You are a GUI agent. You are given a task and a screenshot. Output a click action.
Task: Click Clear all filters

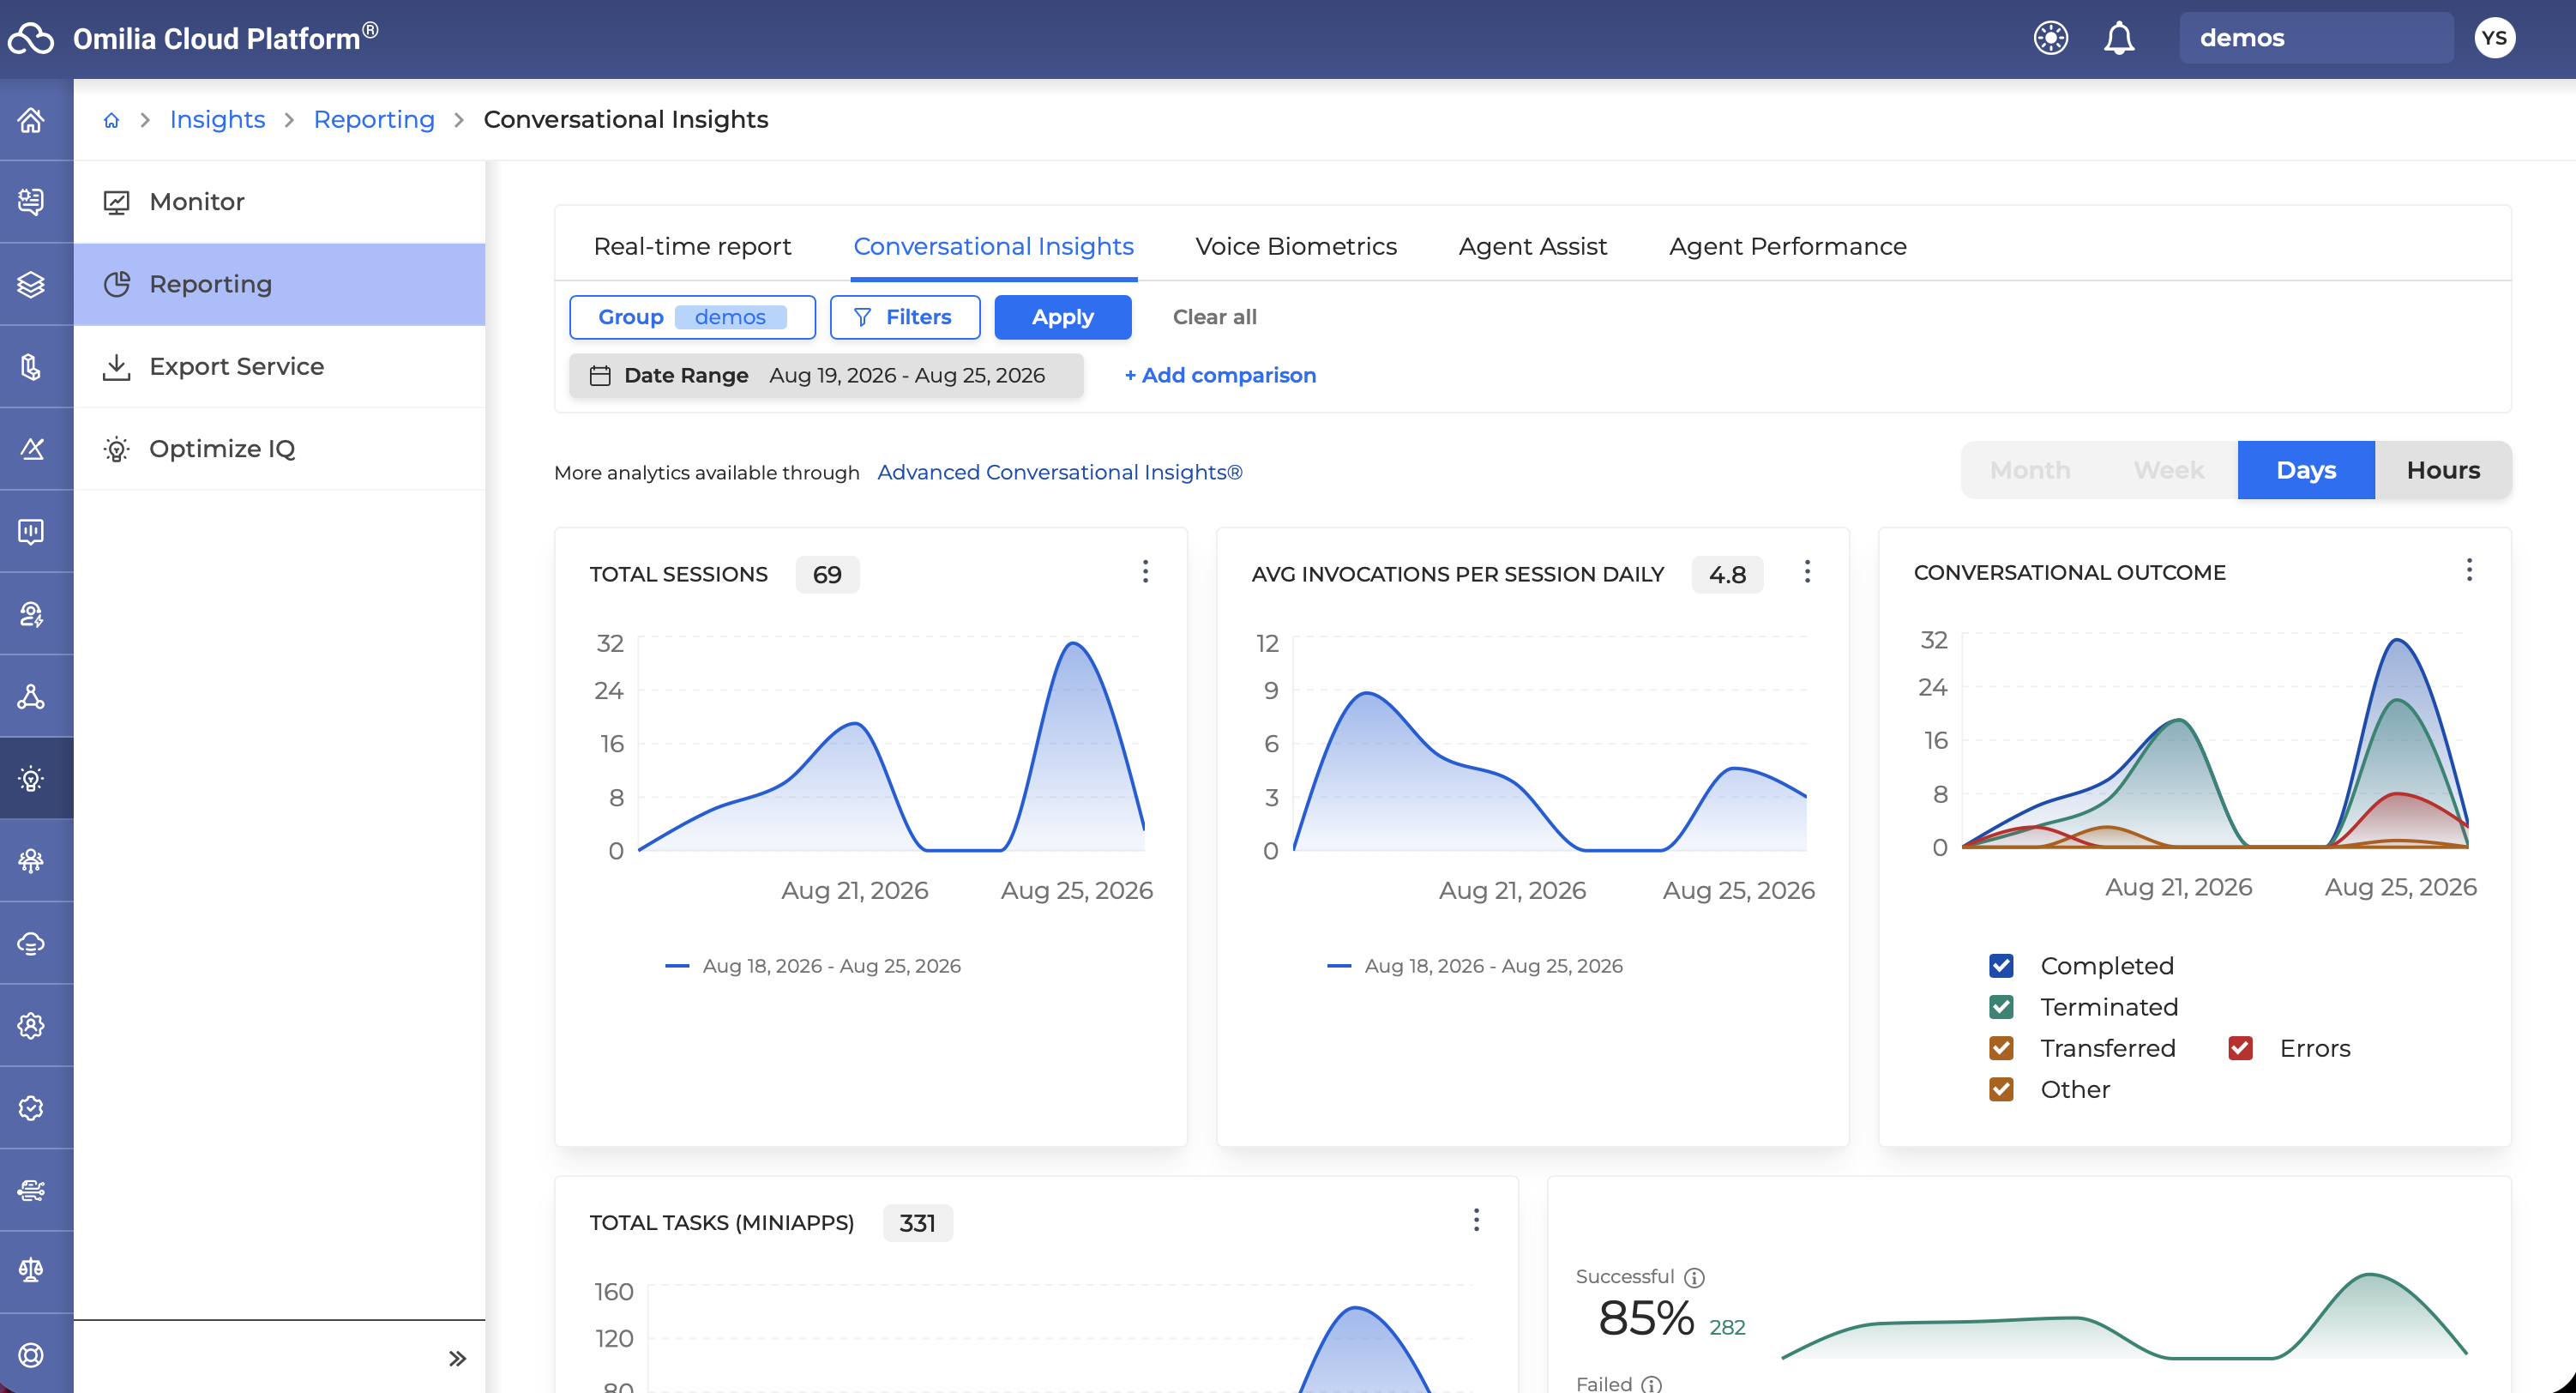1214,317
